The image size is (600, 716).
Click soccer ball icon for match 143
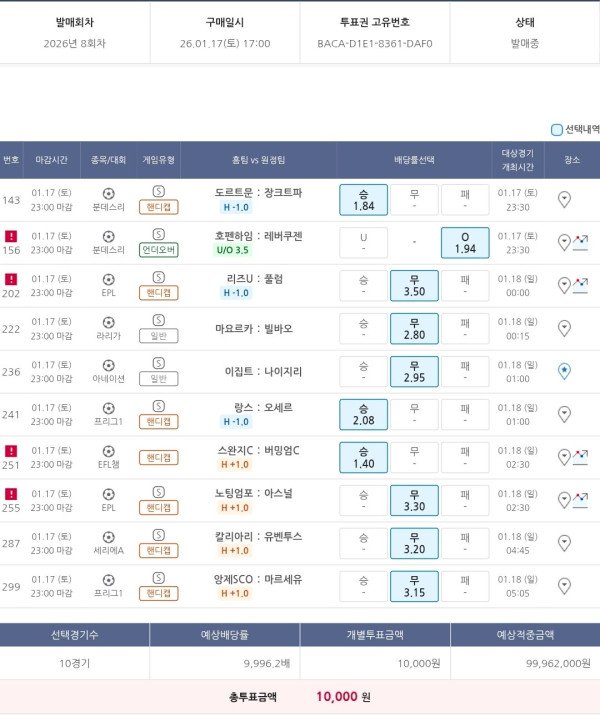[109, 194]
